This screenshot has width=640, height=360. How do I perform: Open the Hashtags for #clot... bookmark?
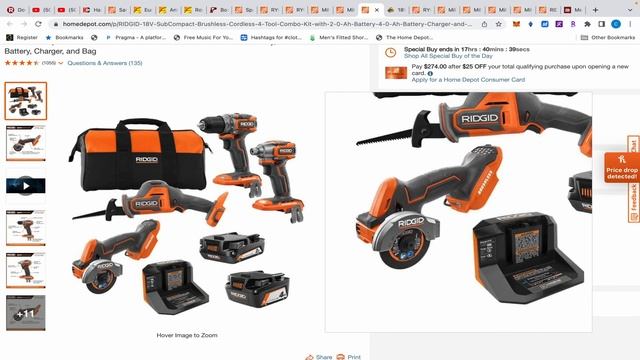(x=271, y=37)
